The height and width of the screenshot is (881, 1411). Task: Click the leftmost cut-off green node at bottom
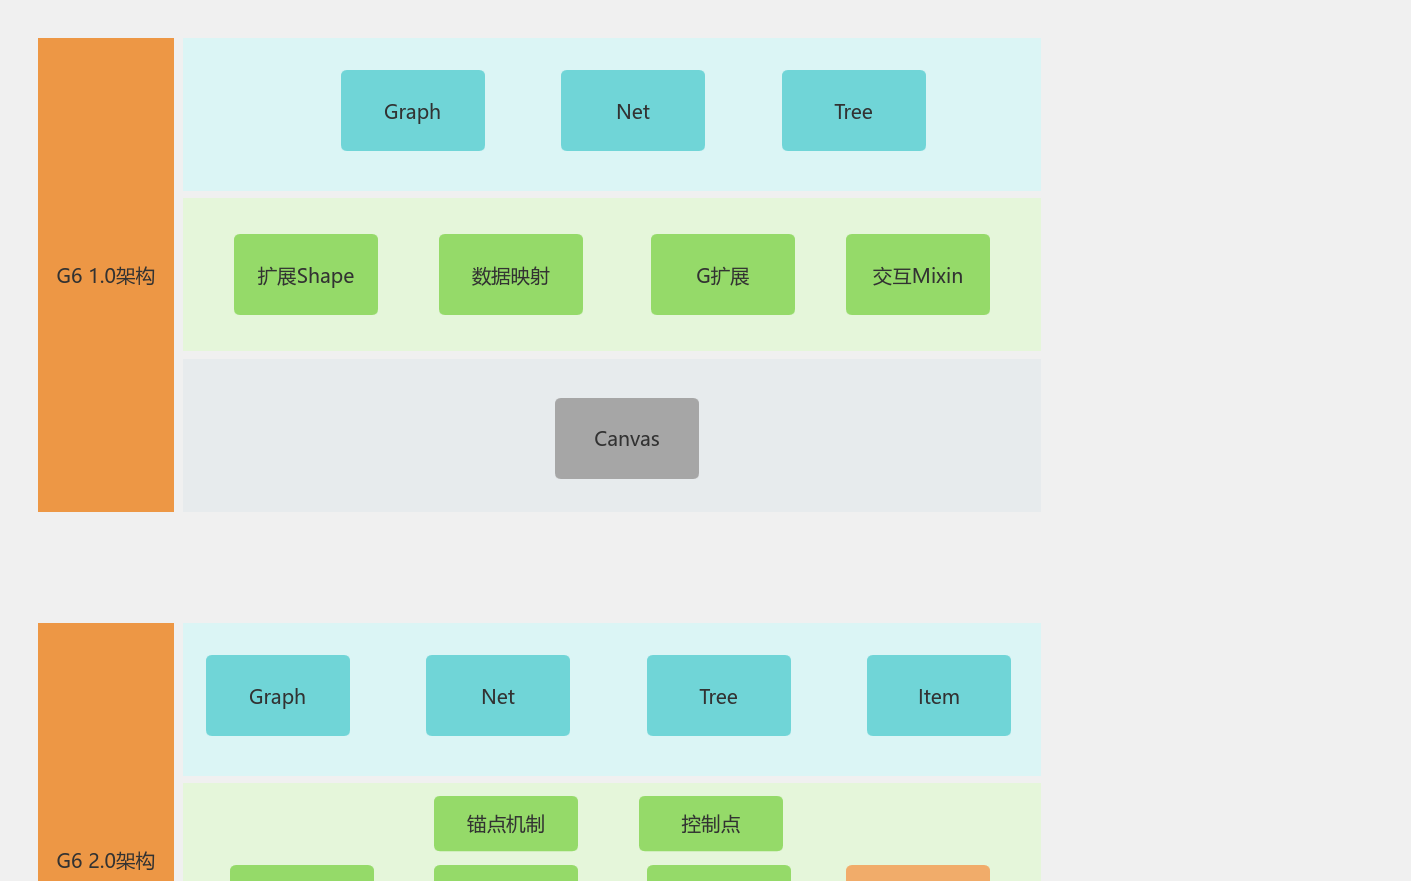tap(302, 874)
